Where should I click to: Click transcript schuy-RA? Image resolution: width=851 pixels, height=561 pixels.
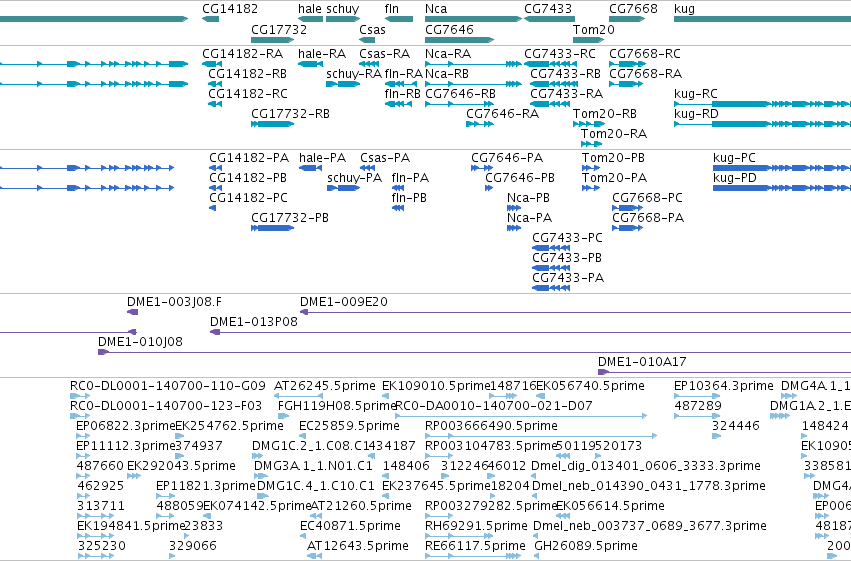tap(354, 74)
